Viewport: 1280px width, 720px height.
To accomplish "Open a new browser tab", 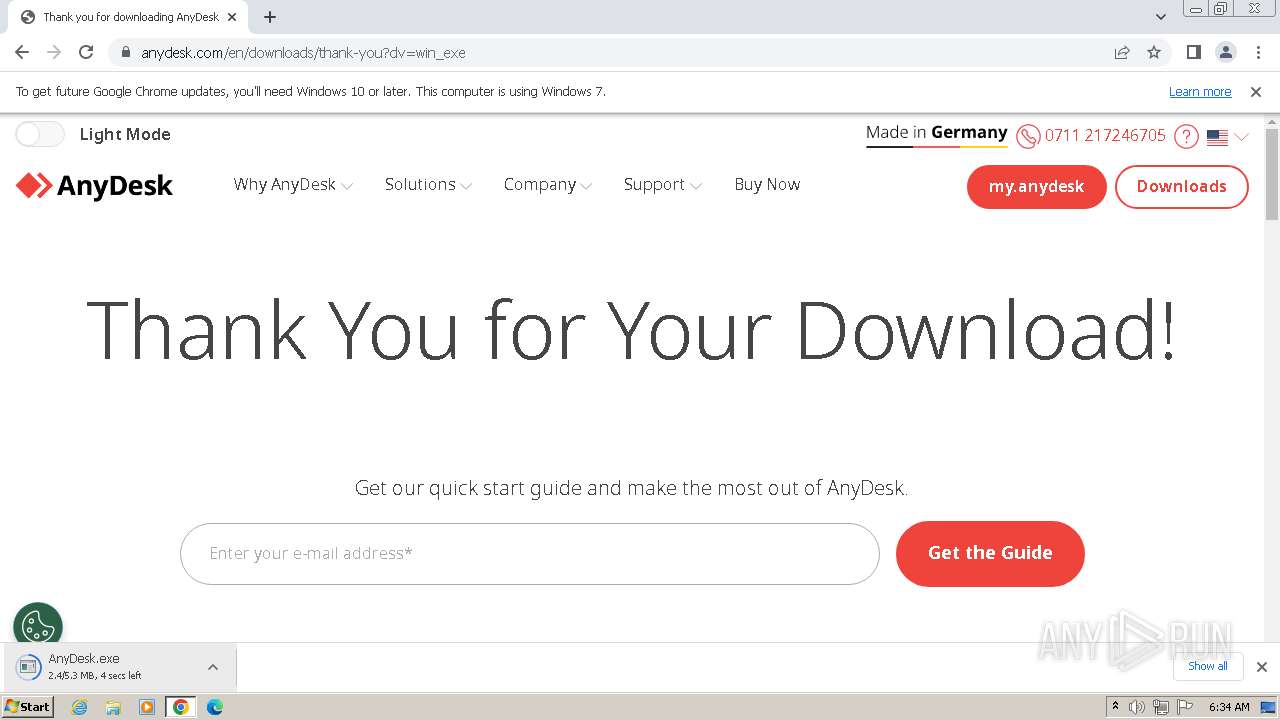I will pos(270,17).
